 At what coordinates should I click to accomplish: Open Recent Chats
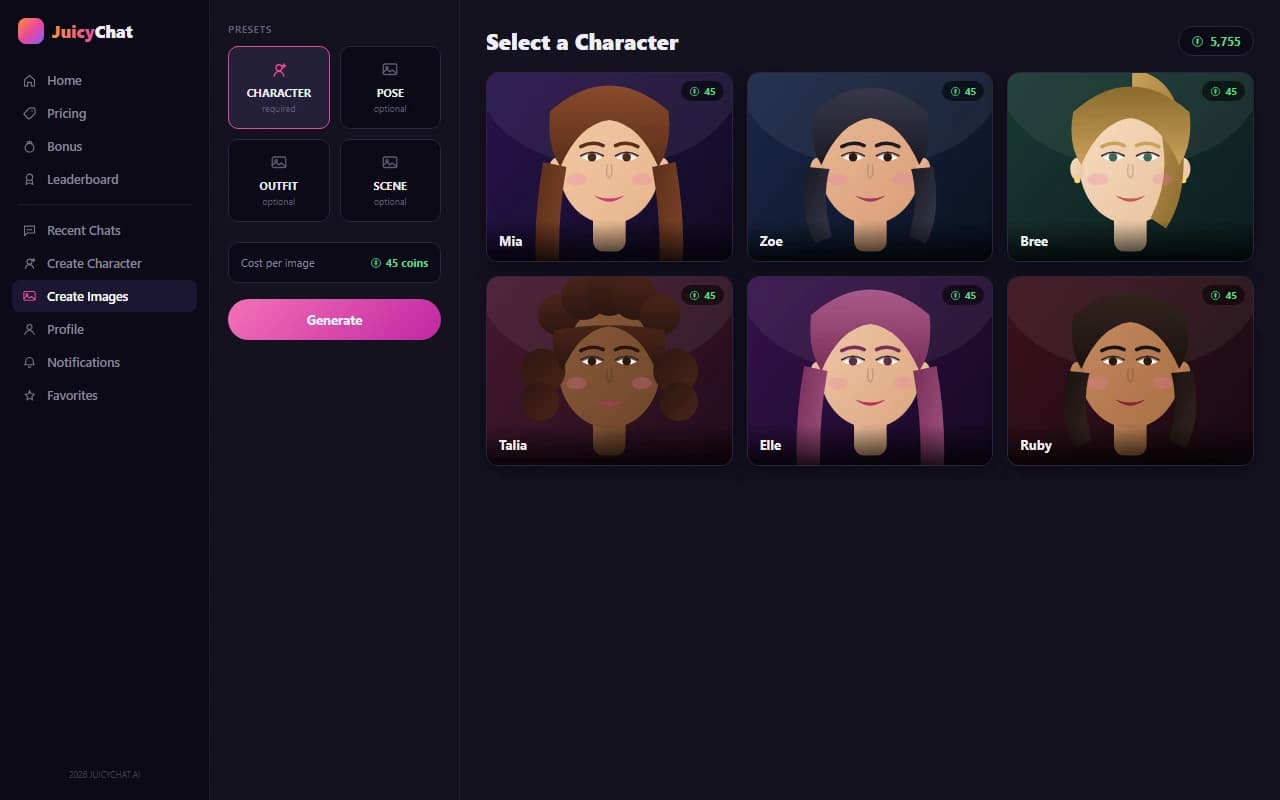click(104, 231)
